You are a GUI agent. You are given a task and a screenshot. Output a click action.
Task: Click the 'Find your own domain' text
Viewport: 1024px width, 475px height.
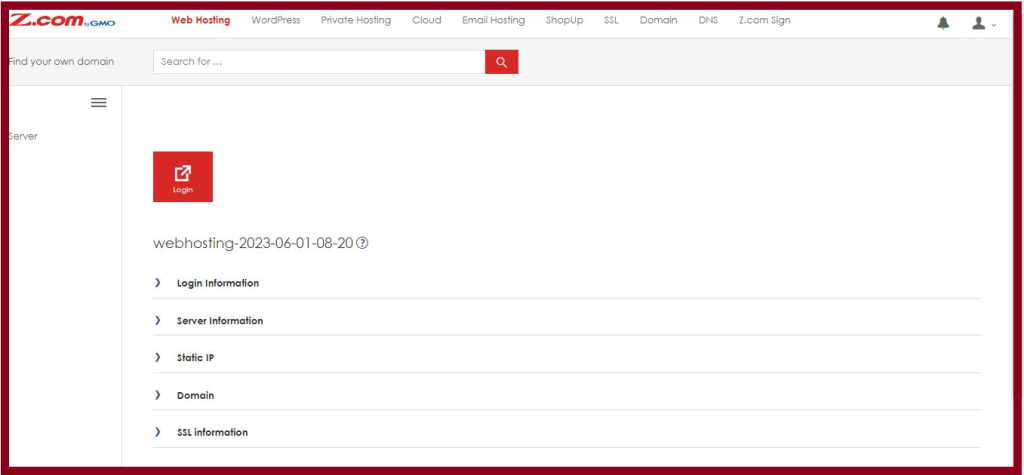click(61, 61)
